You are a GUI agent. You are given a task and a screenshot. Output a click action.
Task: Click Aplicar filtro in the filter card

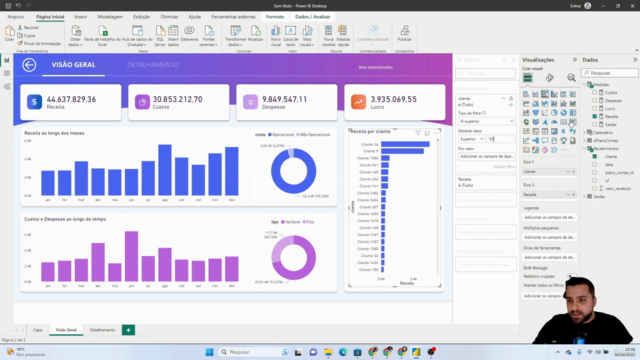(504, 167)
